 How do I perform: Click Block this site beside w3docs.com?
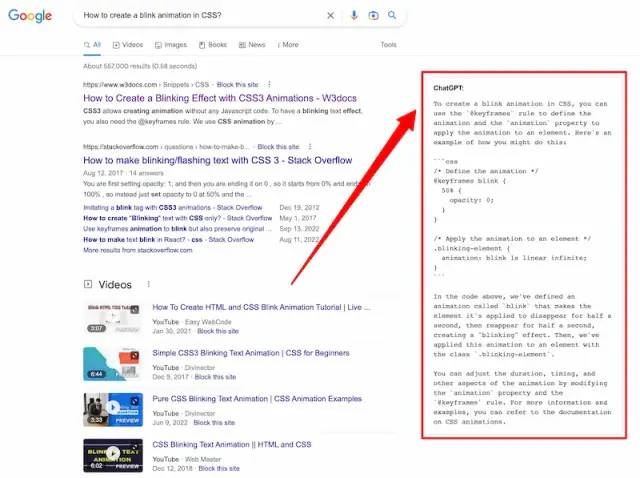(237, 85)
